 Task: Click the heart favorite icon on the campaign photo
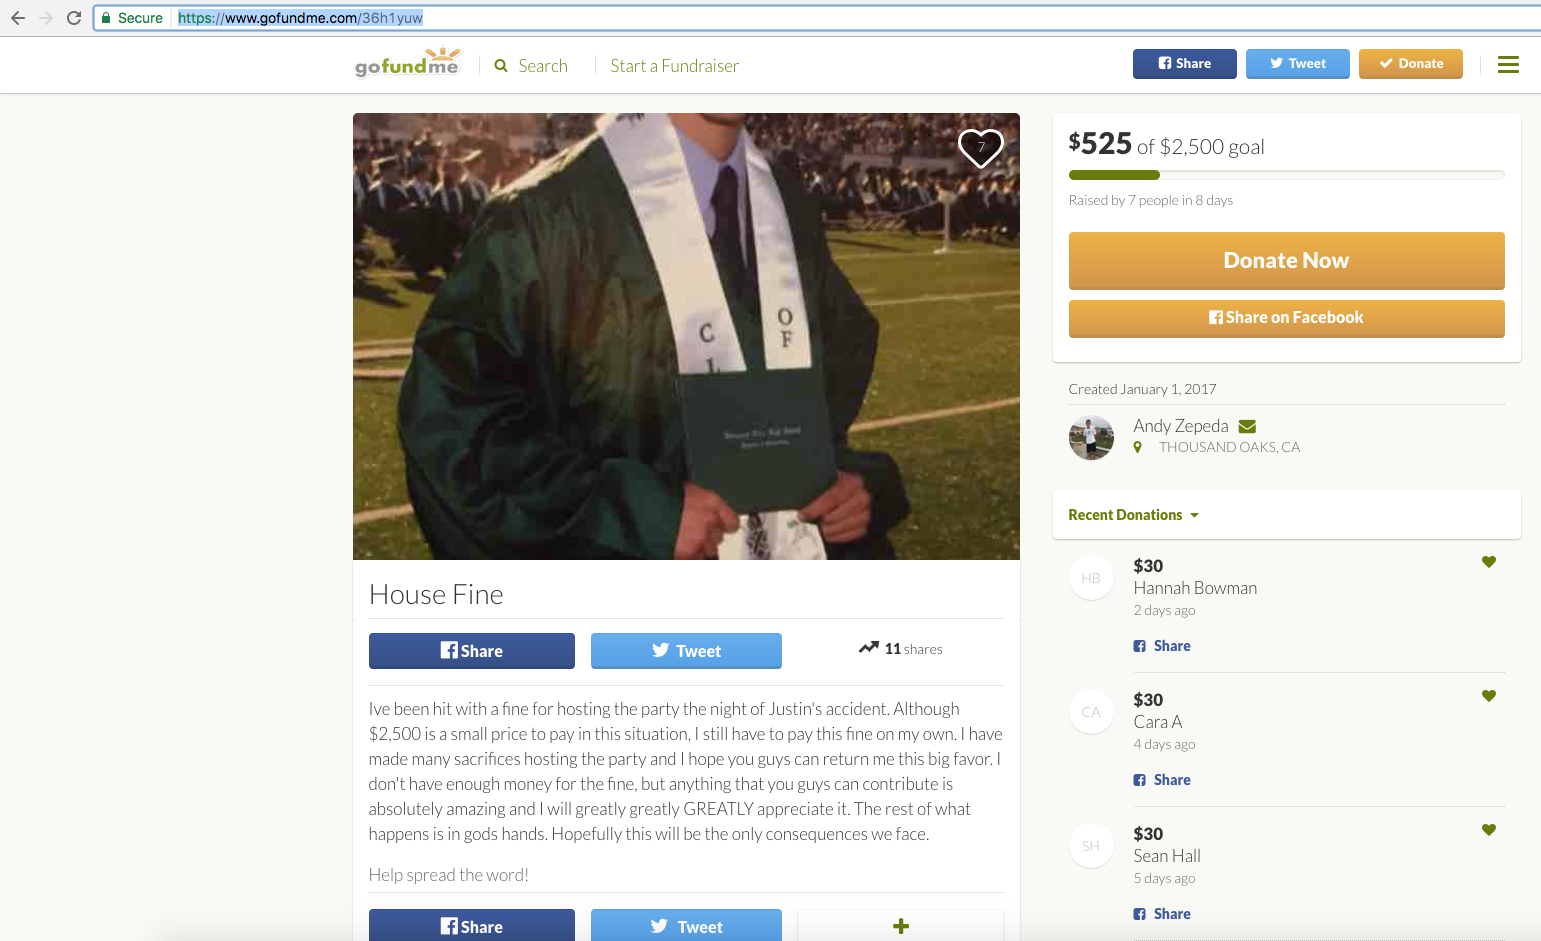pos(980,148)
